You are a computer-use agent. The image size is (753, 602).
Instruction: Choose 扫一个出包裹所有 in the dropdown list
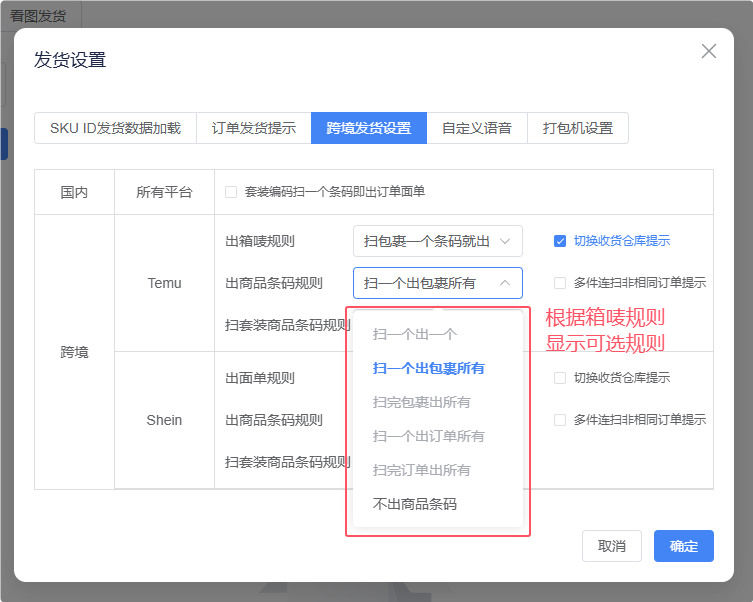[x=428, y=368]
